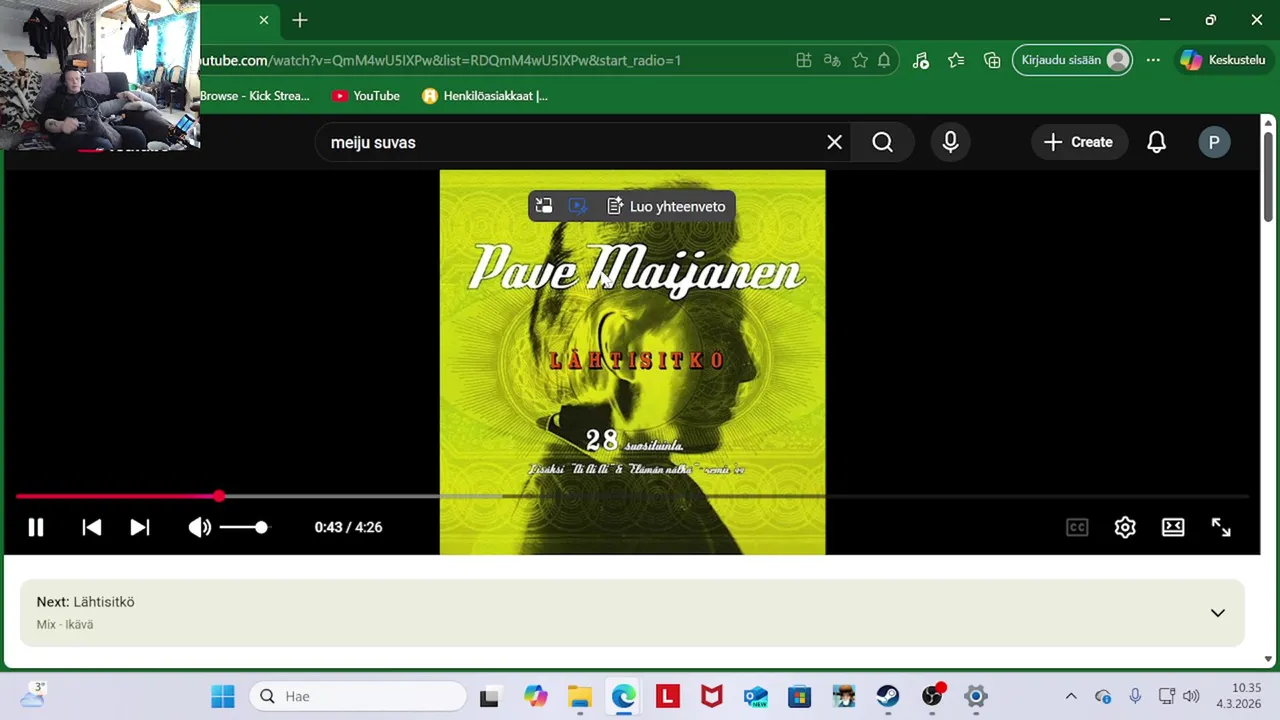
Task: Open Steam from the taskbar
Action: tap(888, 696)
